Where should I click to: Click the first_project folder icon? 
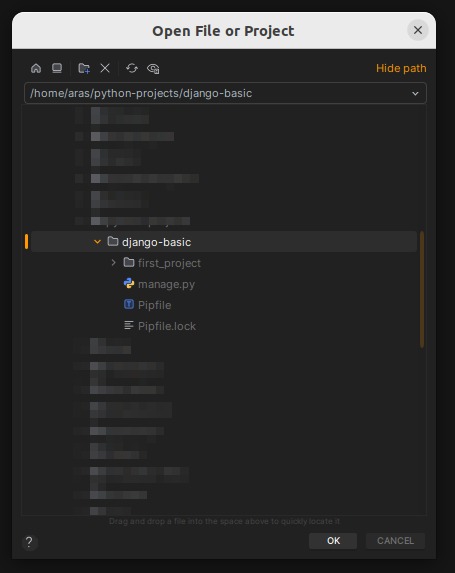pos(129,262)
